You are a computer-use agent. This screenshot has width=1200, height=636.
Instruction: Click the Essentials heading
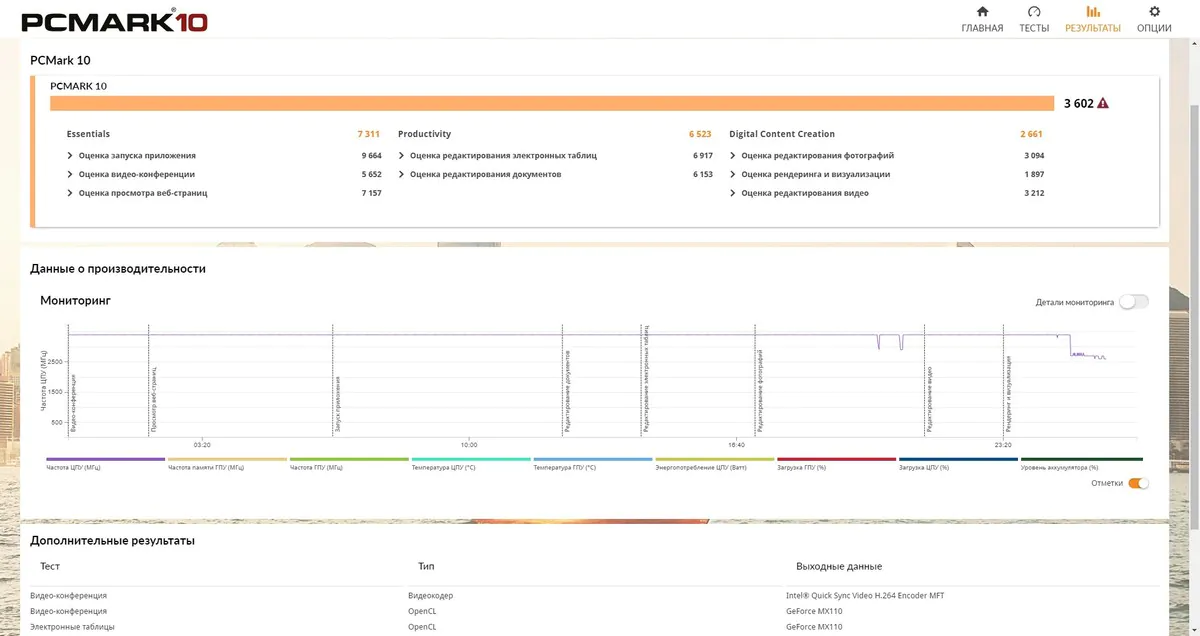[x=88, y=134]
